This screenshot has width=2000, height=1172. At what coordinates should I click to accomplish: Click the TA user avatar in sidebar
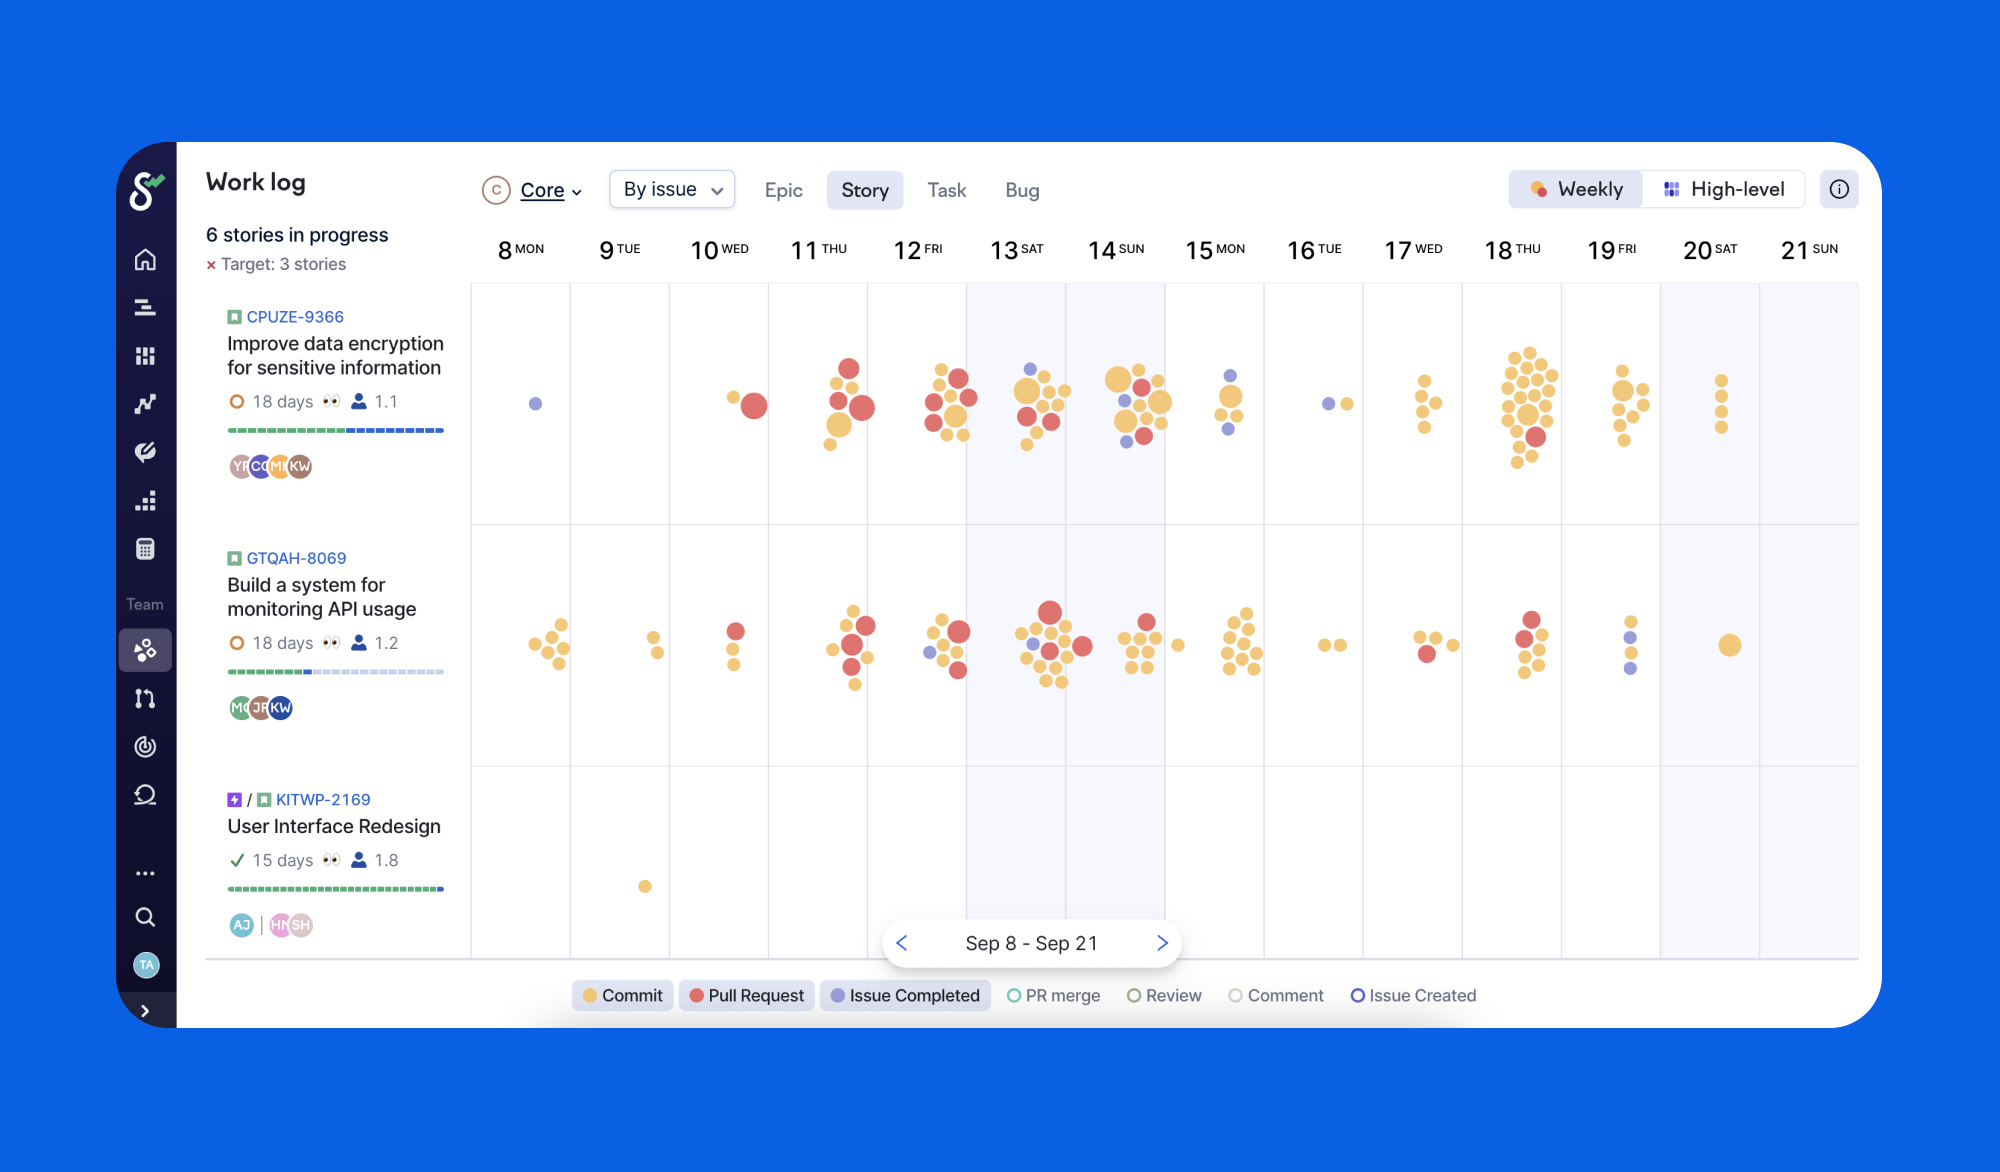click(146, 965)
